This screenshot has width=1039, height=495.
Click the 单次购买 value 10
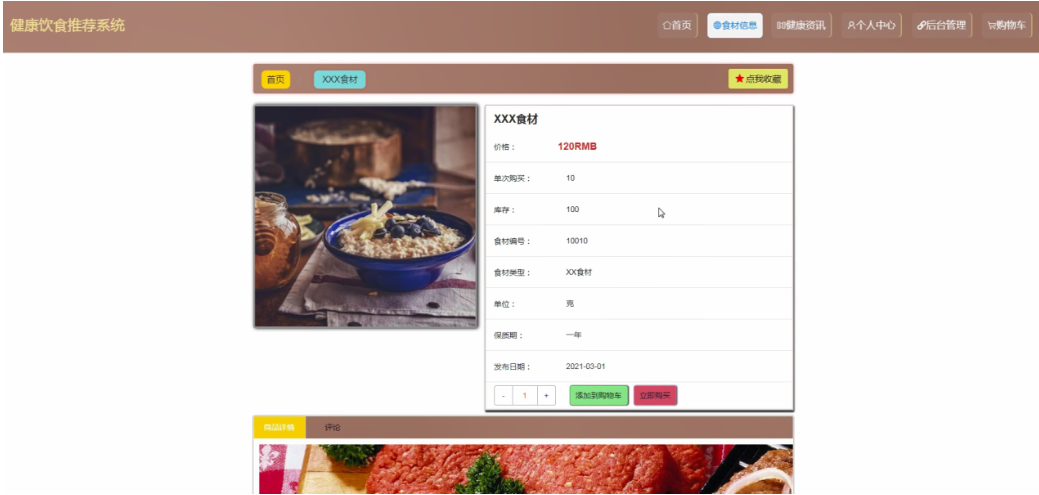pos(571,178)
